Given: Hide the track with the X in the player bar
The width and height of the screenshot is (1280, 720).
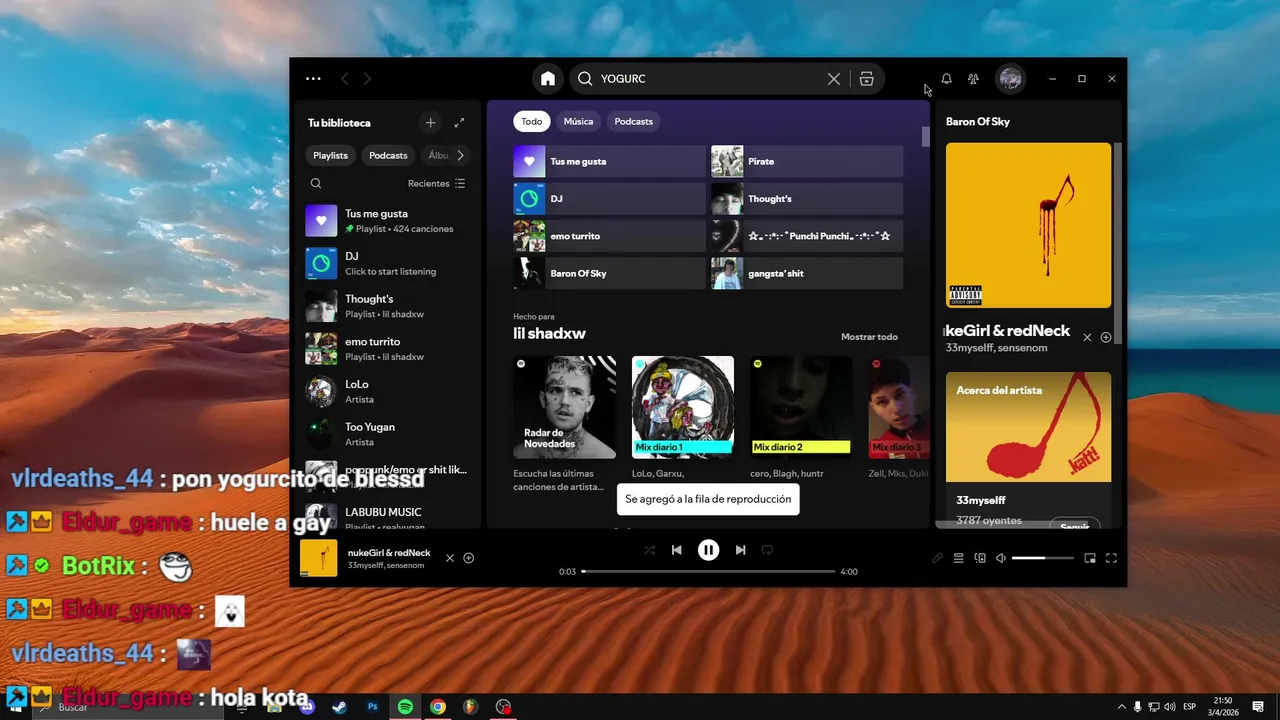Looking at the screenshot, I should (450, 558).
